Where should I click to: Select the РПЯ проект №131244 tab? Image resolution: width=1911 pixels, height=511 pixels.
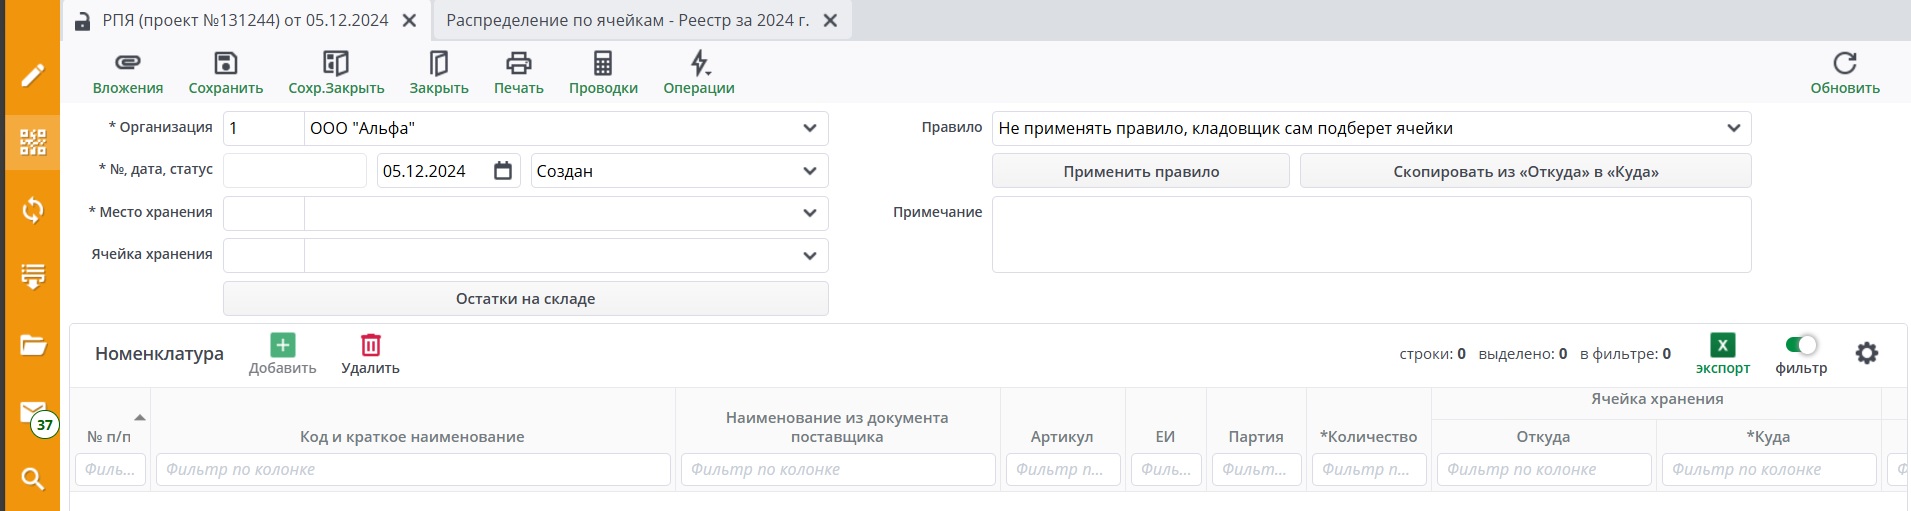pyautogui.click(x=245, y=20)
